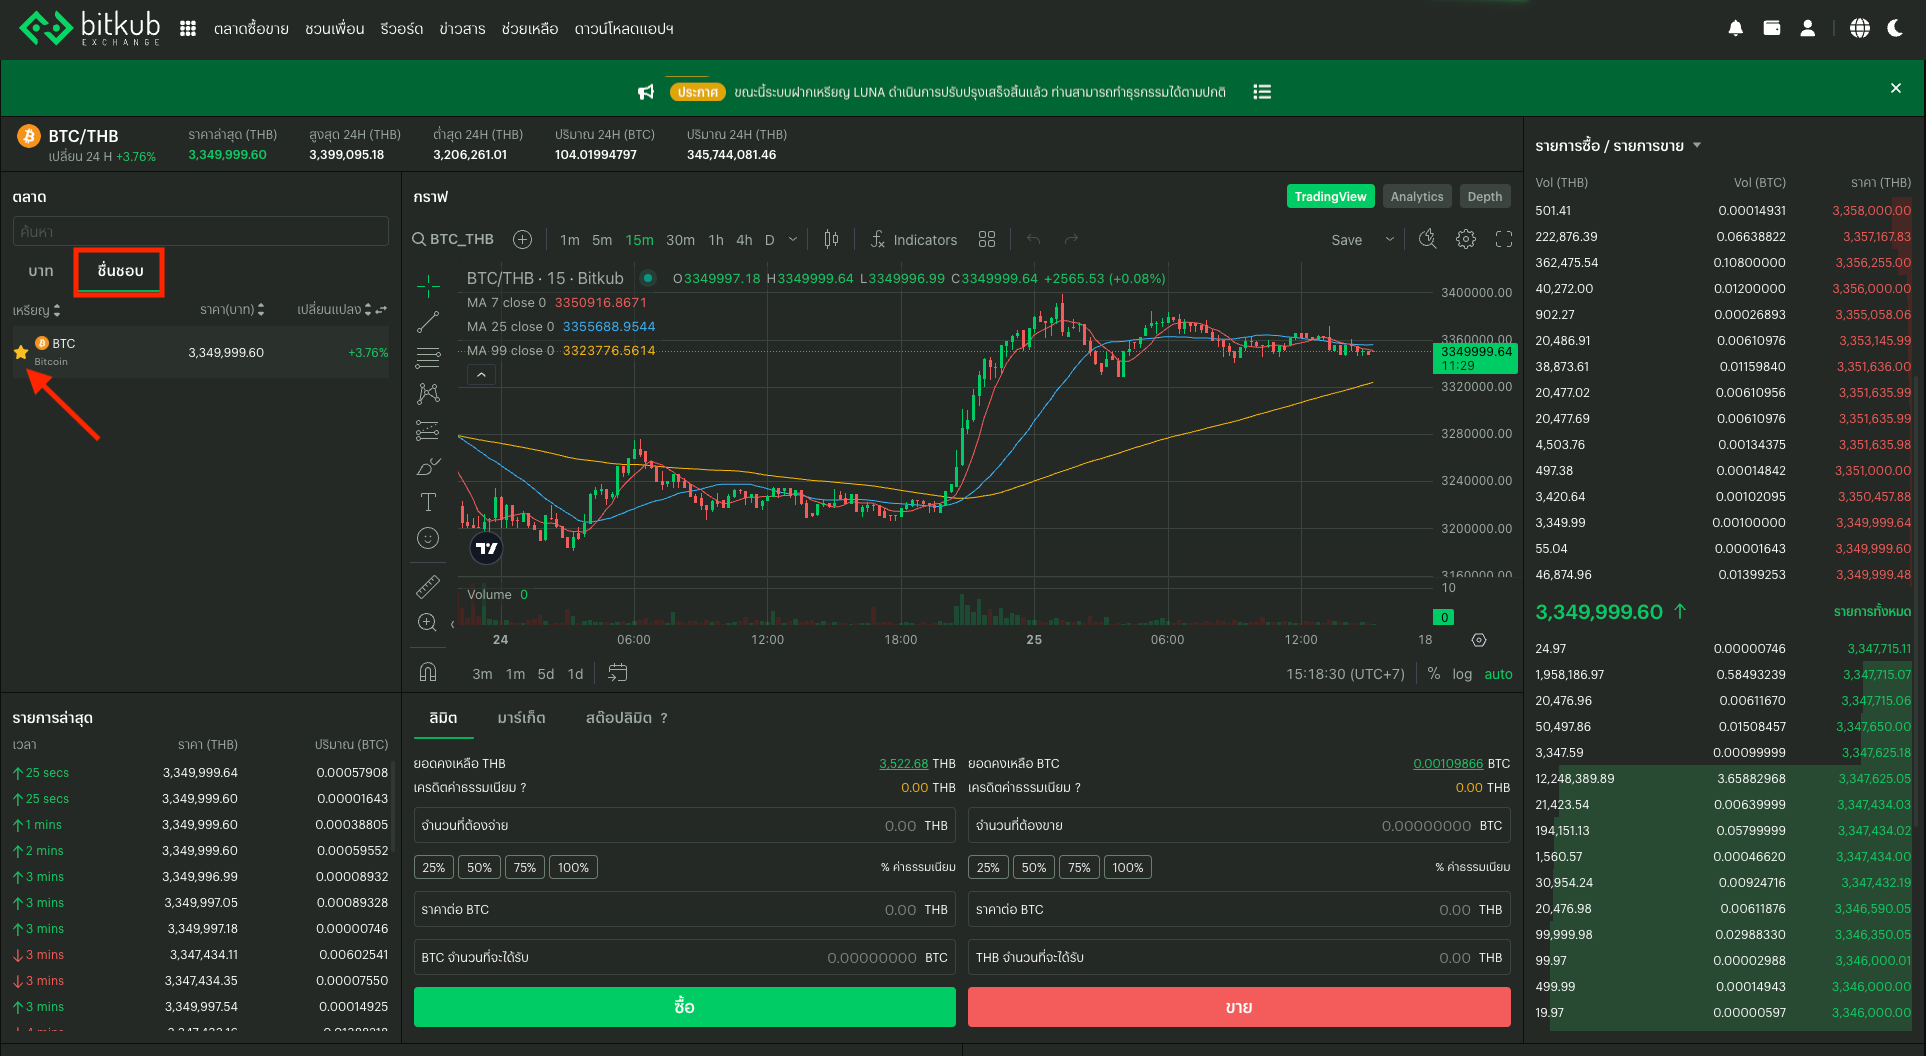Change chart candle style icon
The width and height of the screenshot is (1926, 1056).
pos(831,239)
